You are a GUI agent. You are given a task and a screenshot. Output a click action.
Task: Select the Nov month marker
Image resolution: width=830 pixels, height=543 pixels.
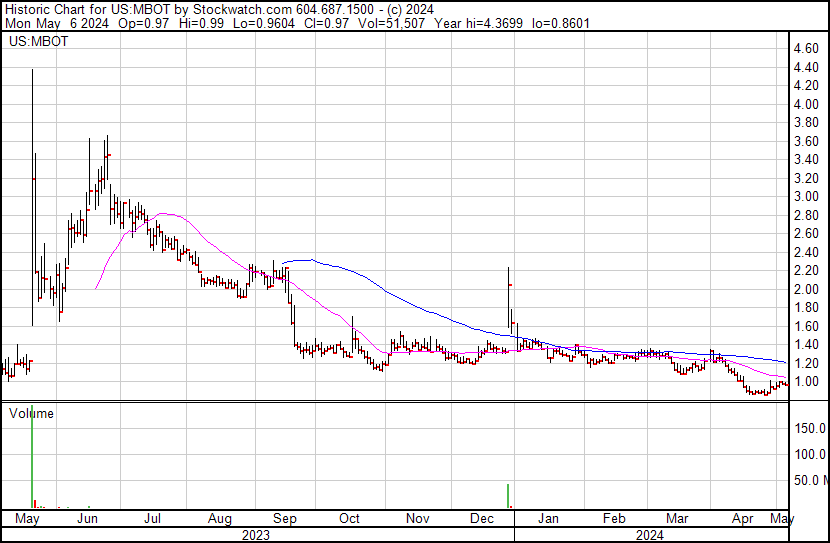[418, 519]
